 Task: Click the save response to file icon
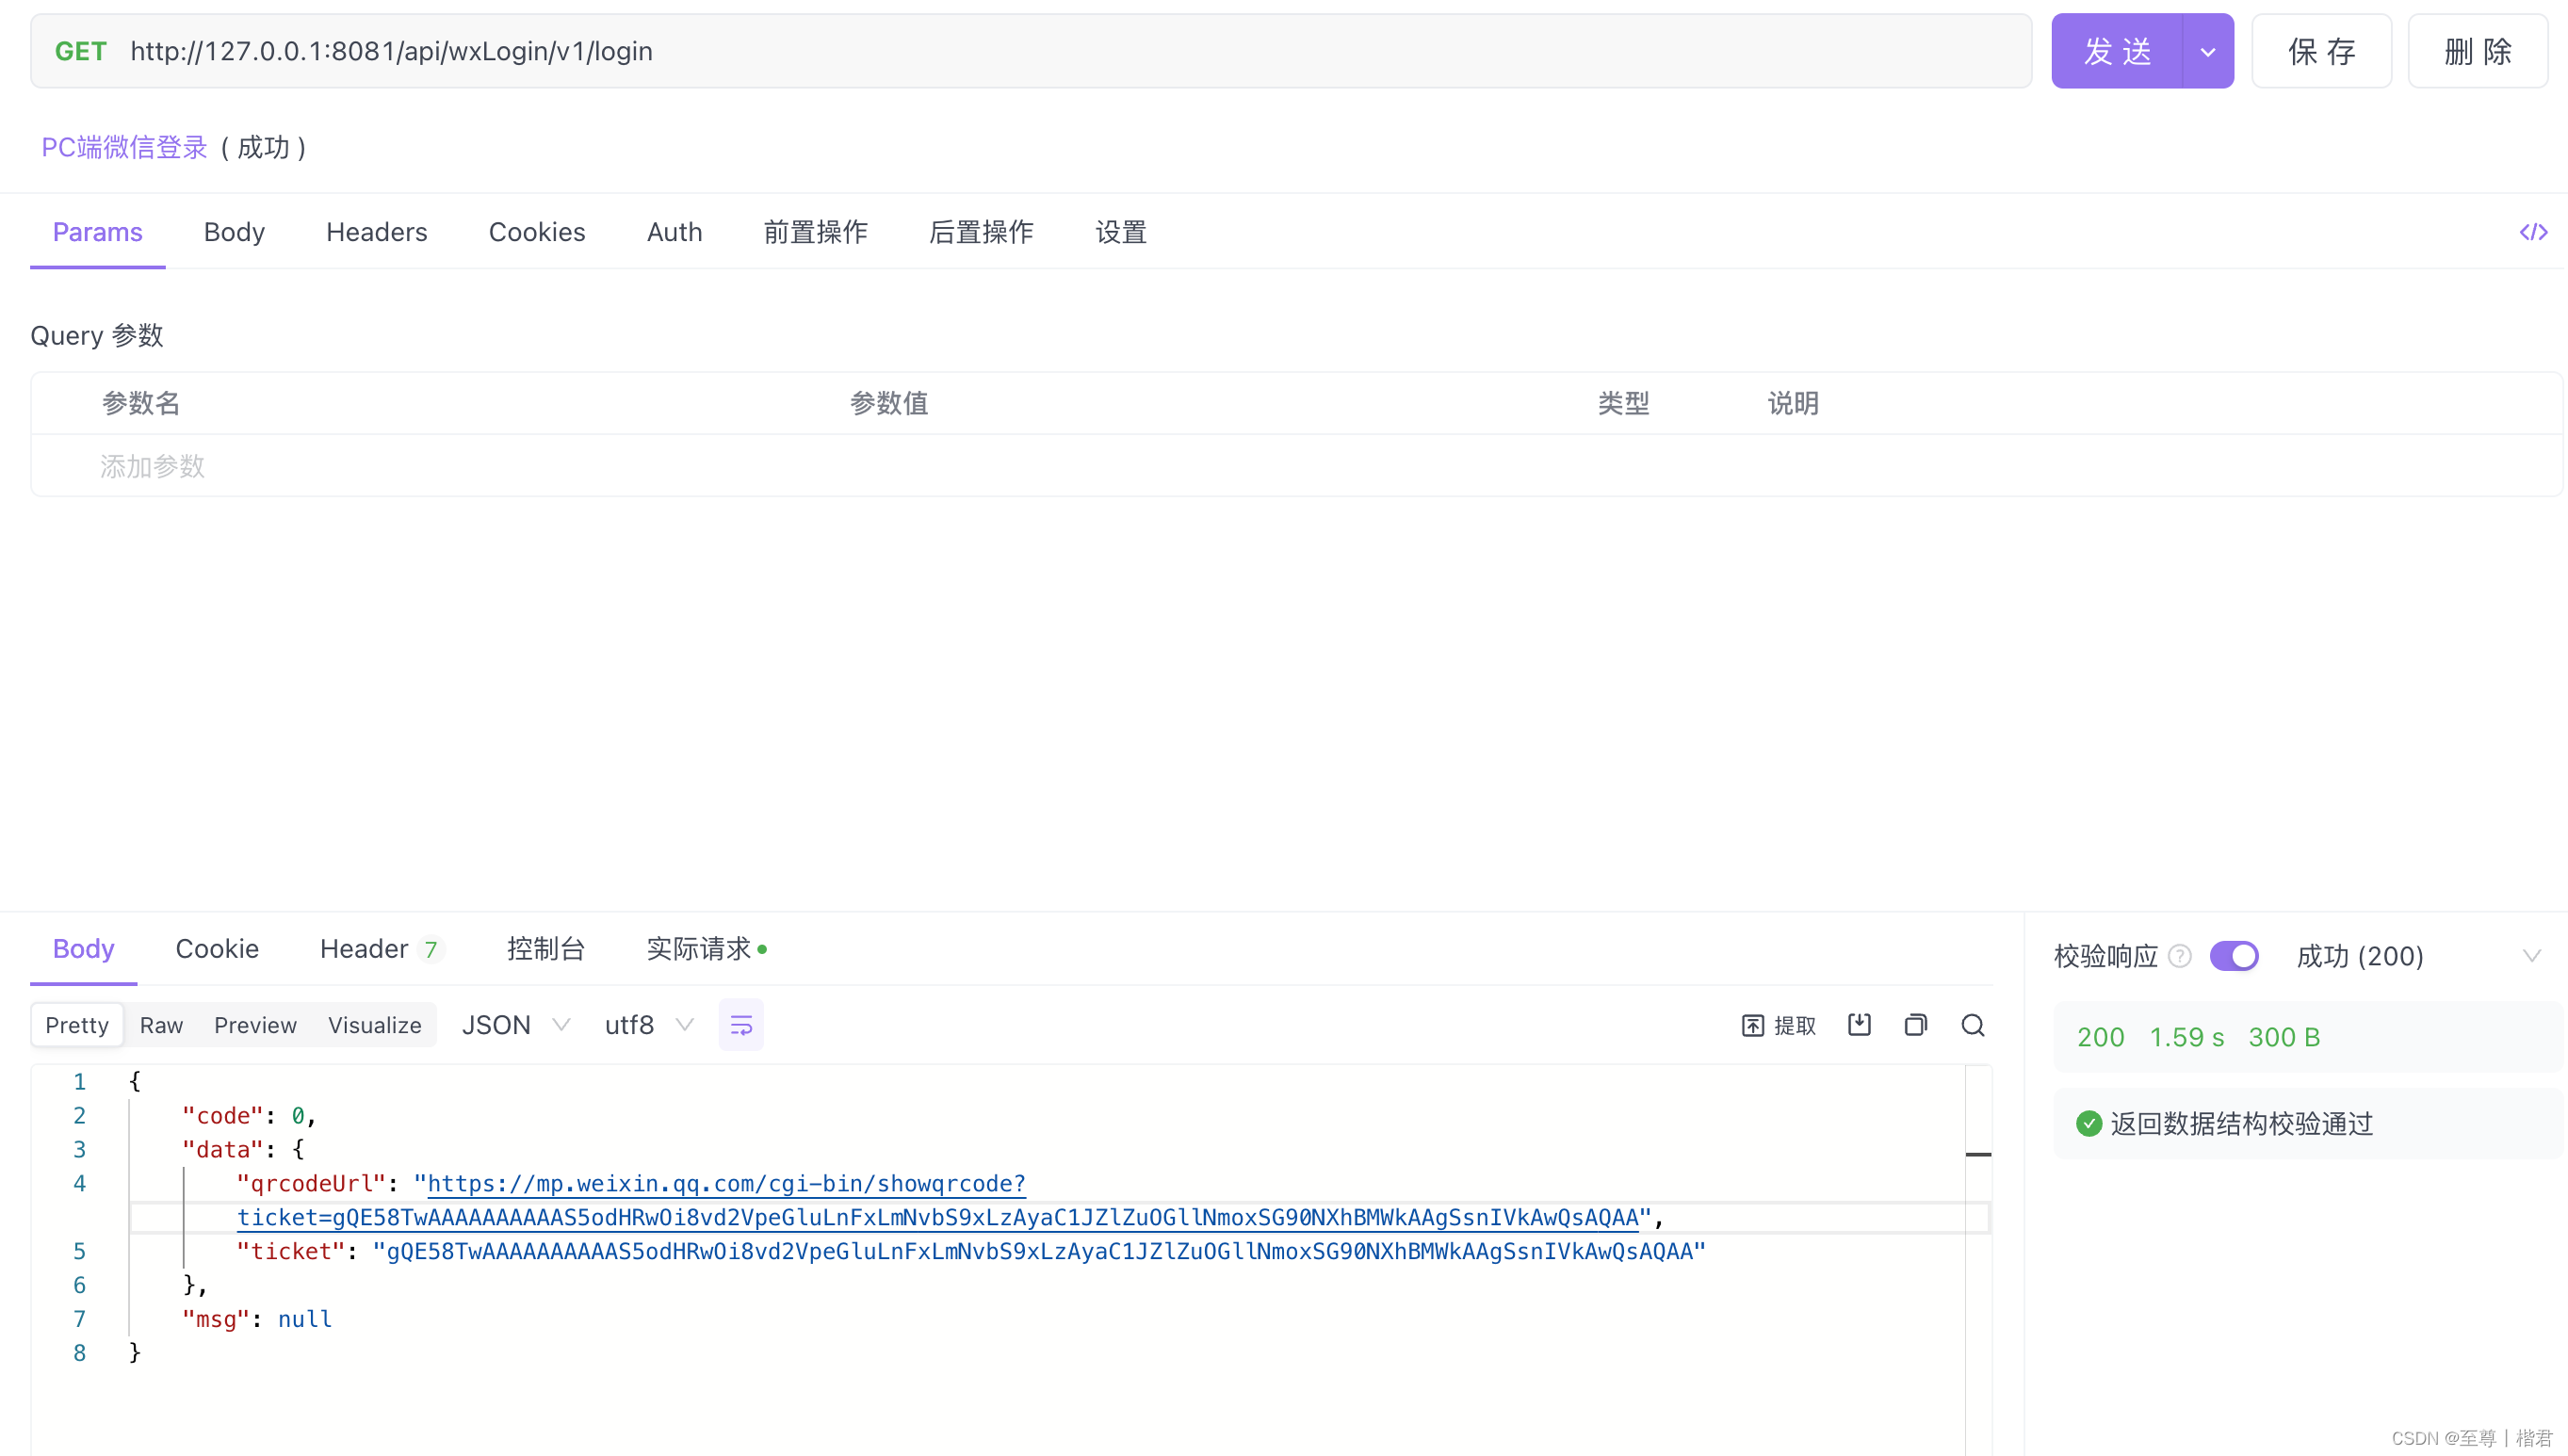[1859, 1024]
